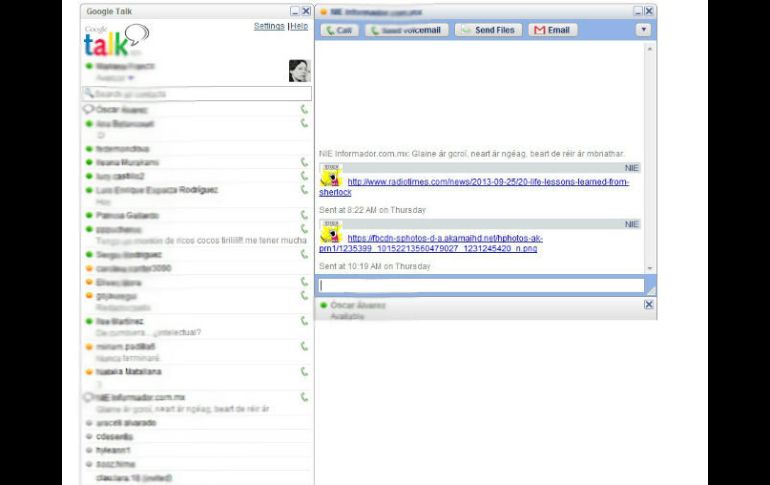The height and width of the screenshot is (485, 770).
Task: Expand the chat options dropdown arrow
Action: point(643,30)
